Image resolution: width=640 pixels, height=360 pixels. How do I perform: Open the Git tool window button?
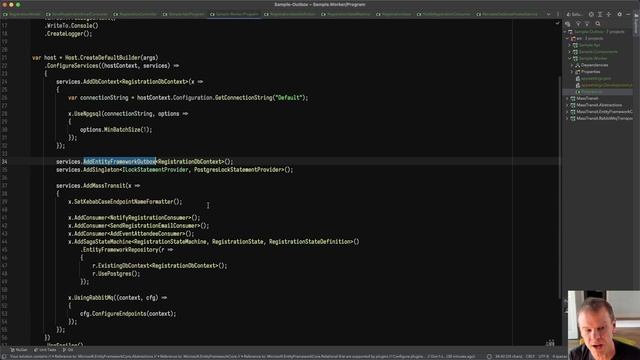tap(68, 350)
